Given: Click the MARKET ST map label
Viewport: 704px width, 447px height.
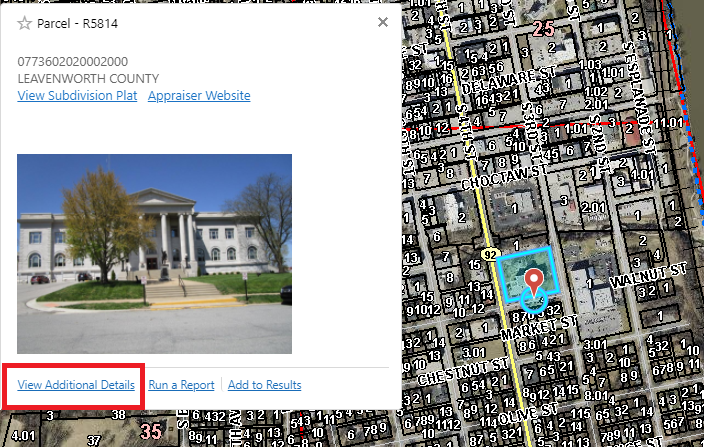Looking at the screenshot, I should point(539,328).
